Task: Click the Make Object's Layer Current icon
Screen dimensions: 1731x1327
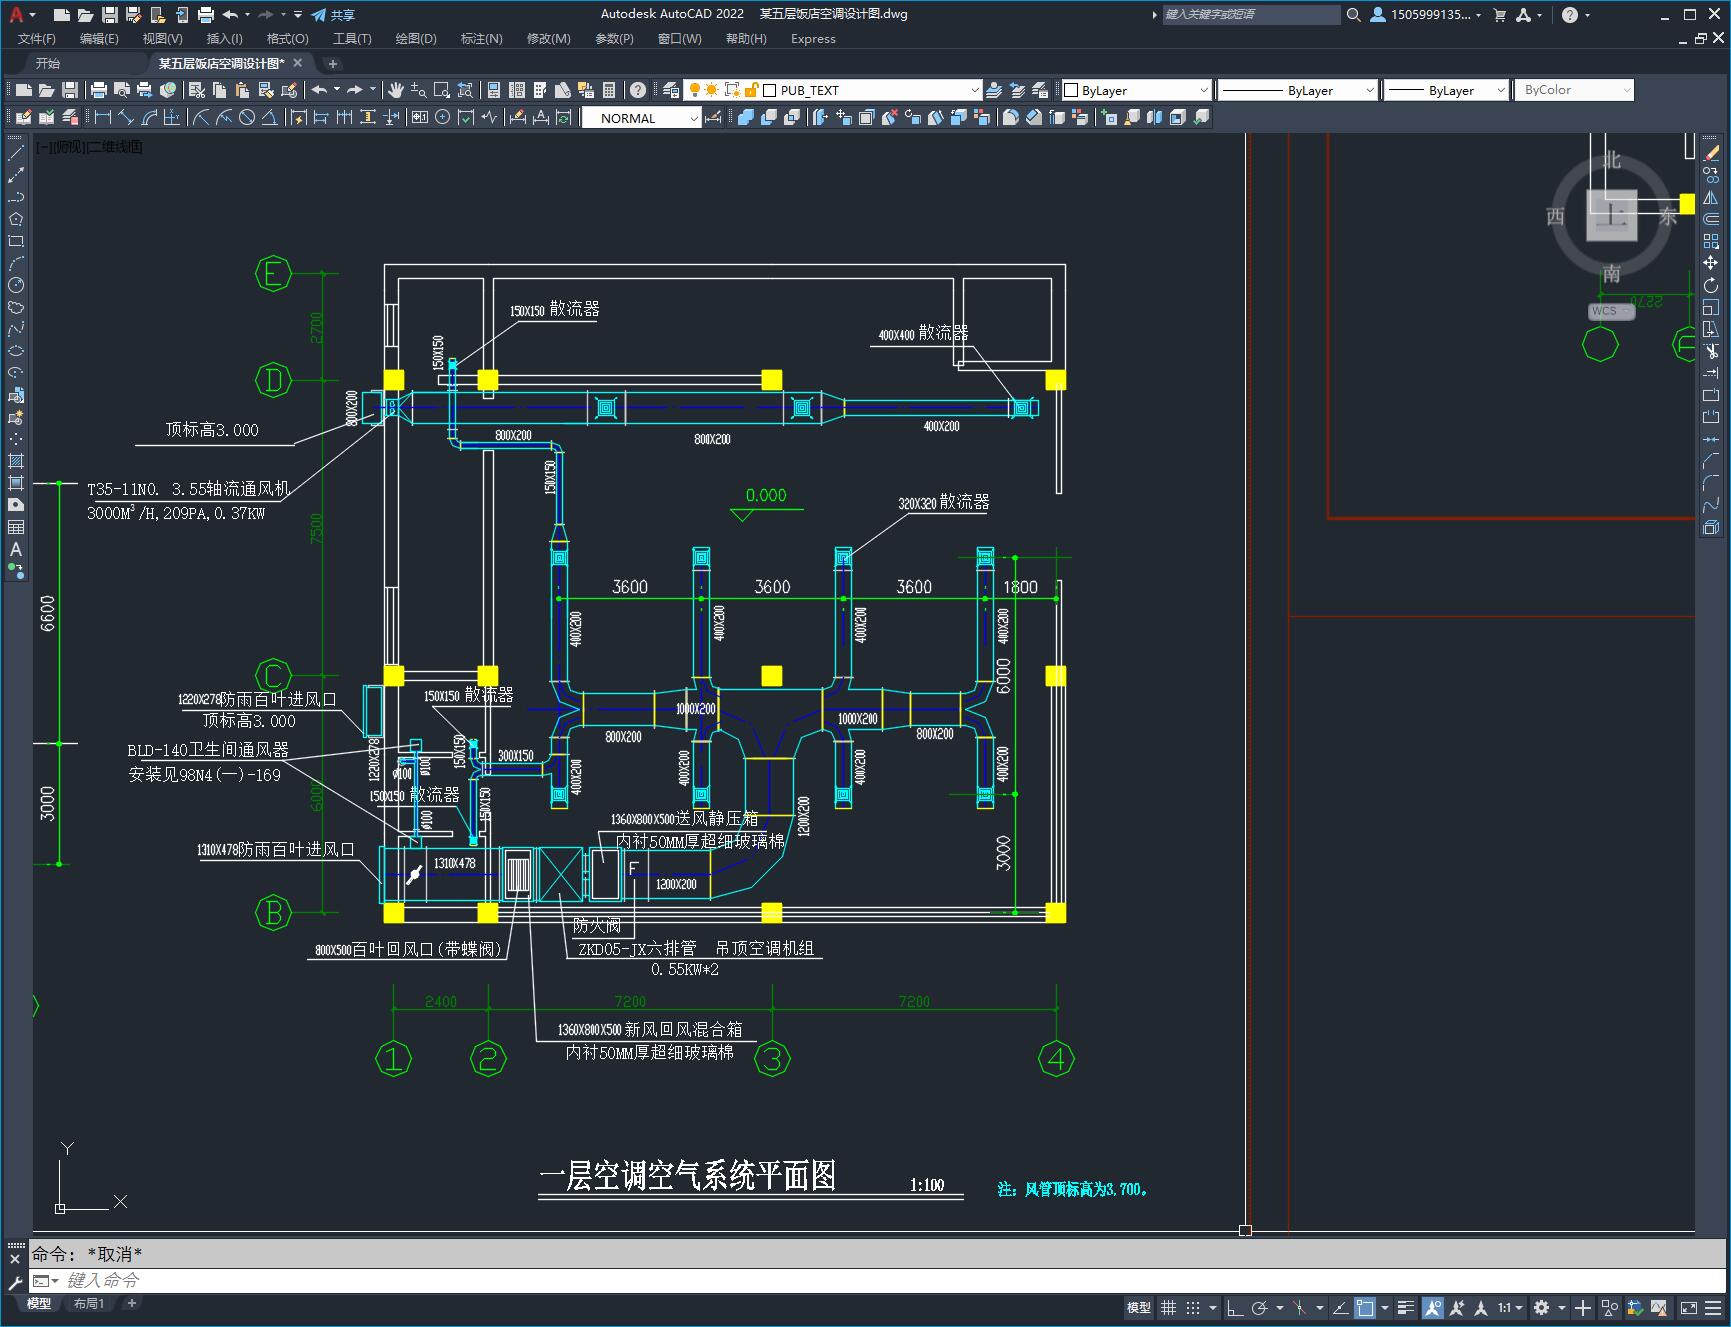Action: point(994,90)
